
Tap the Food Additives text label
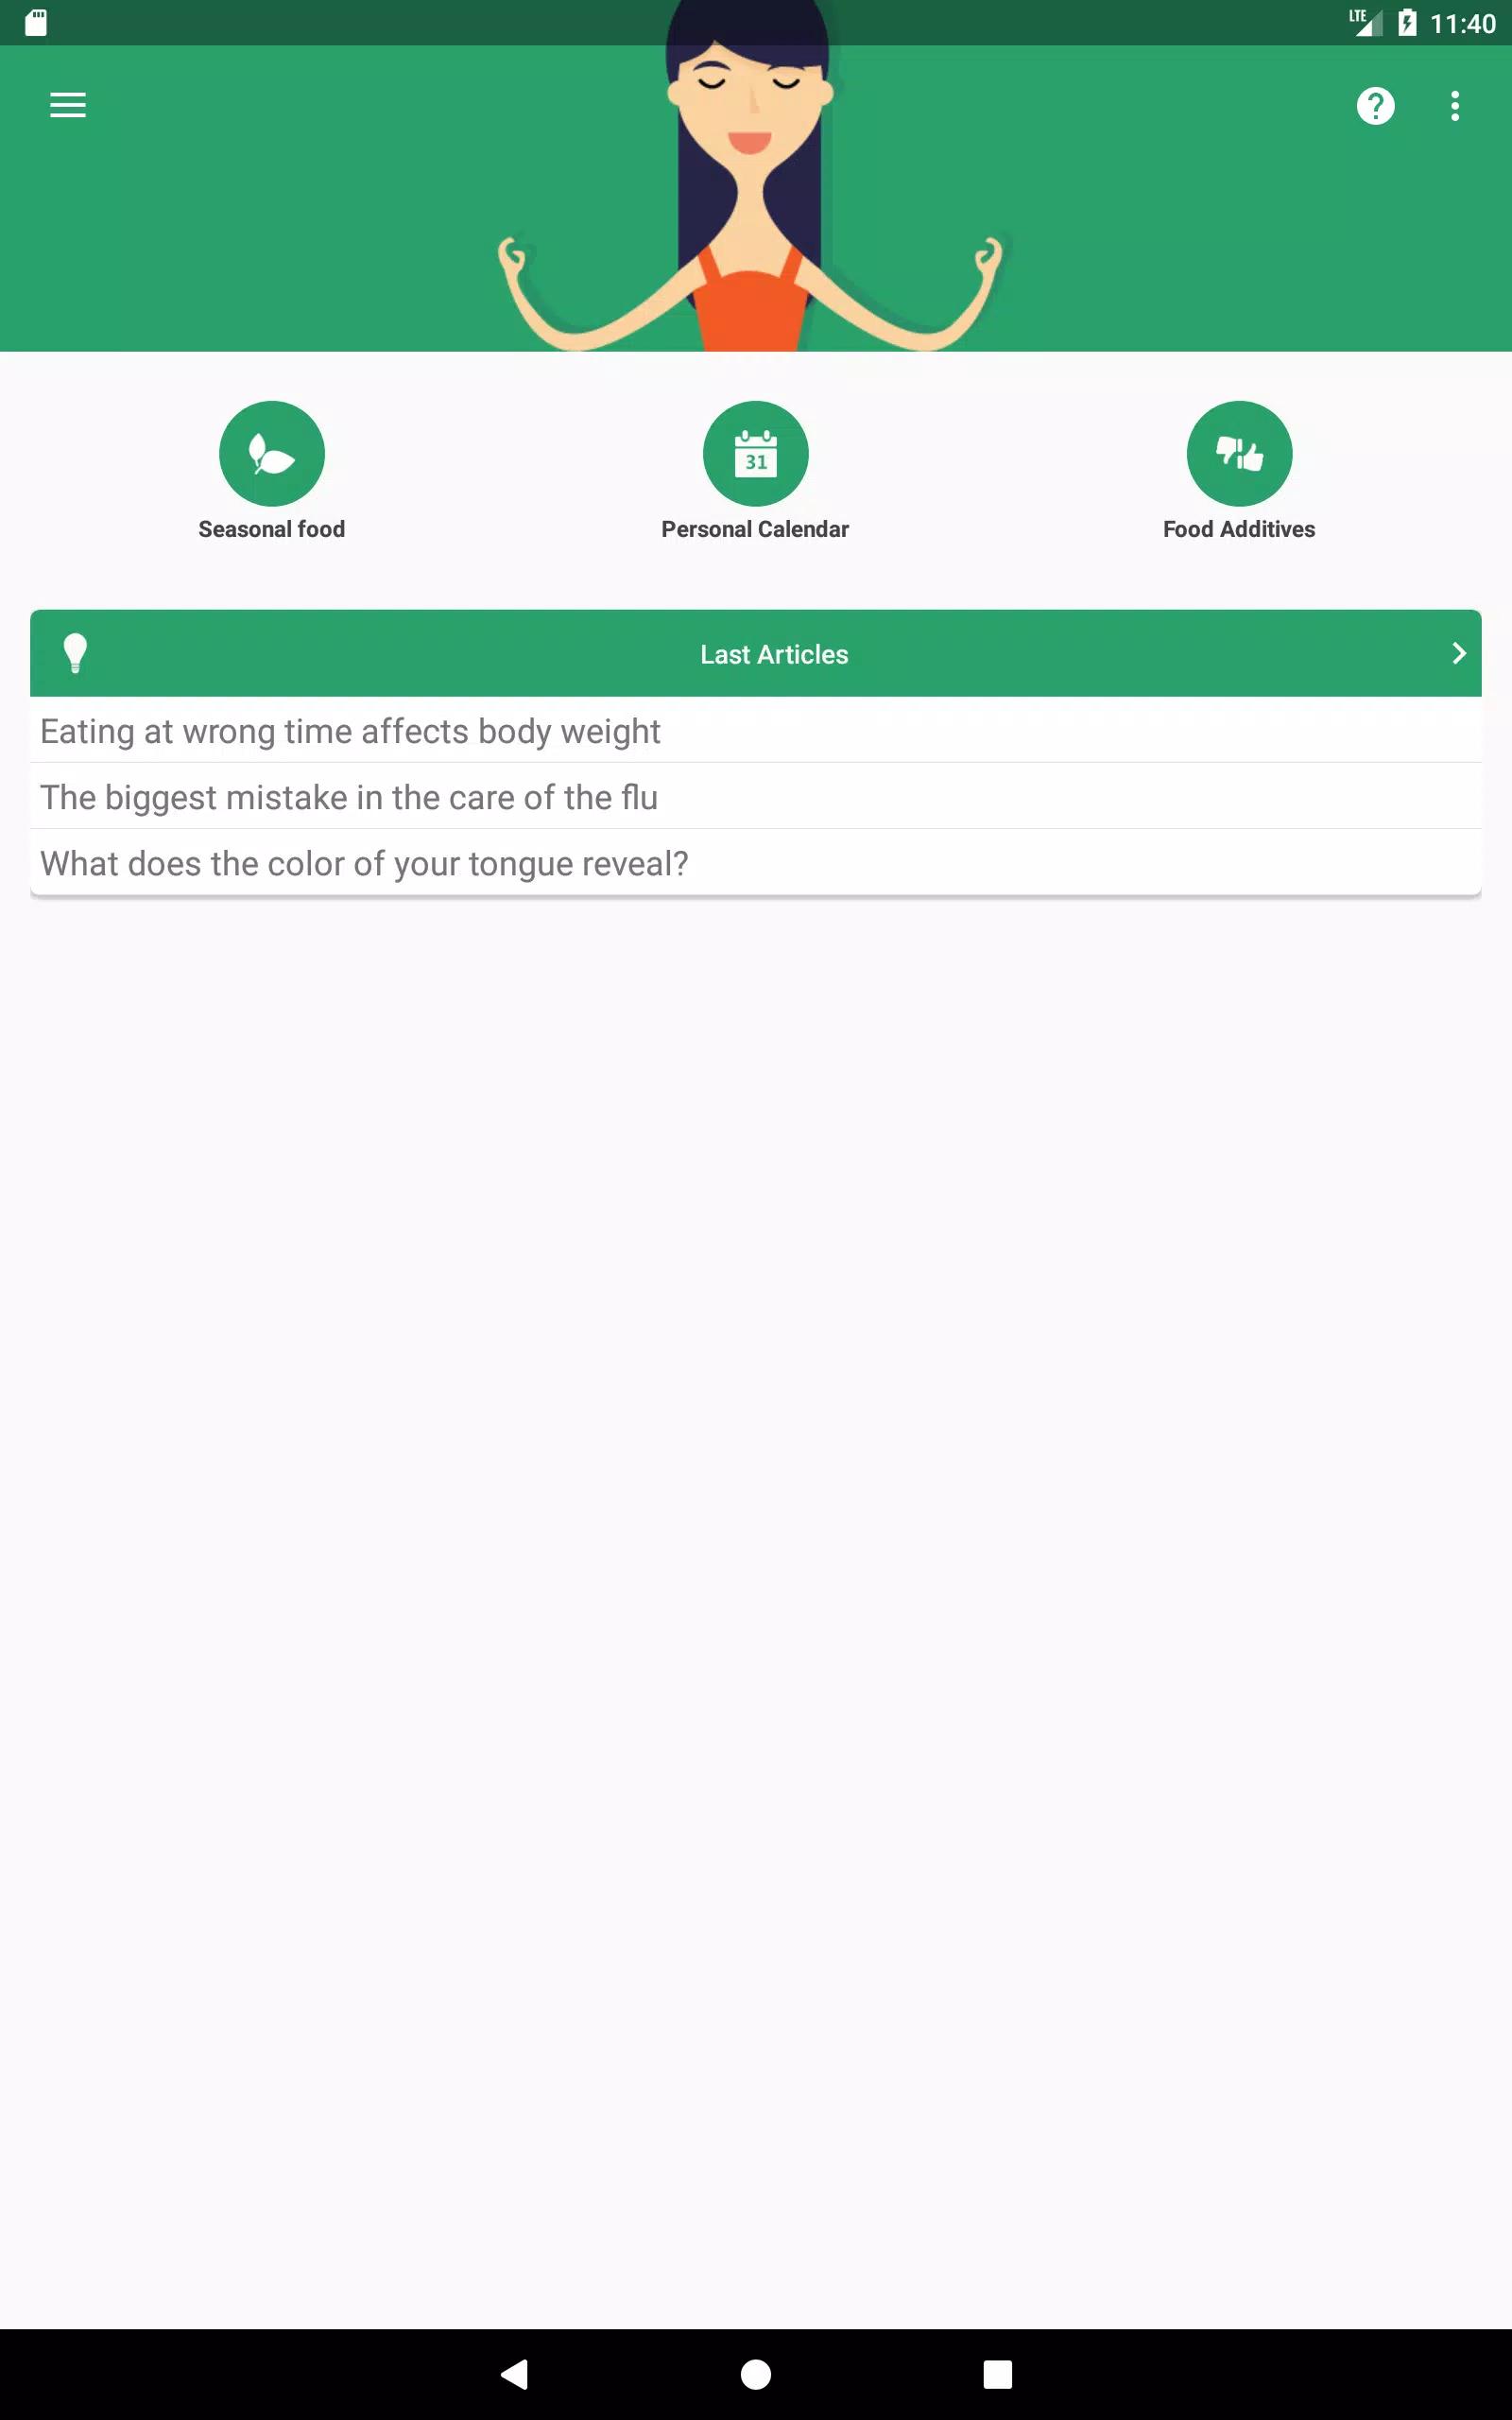point(1239,529)
